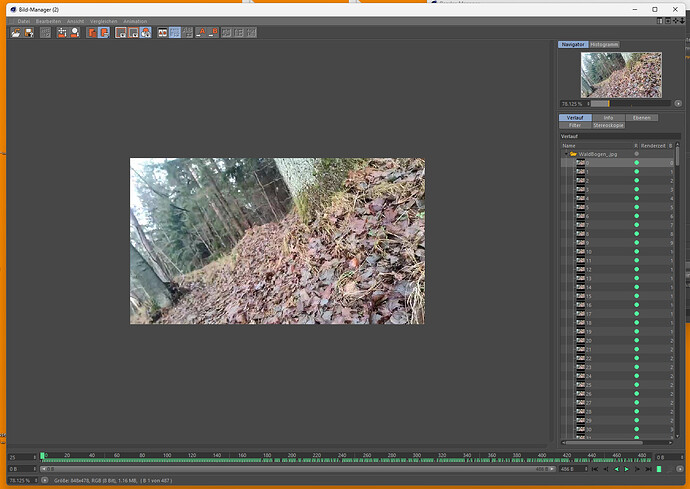Click the green render dot for frame 3

point(636,190)
